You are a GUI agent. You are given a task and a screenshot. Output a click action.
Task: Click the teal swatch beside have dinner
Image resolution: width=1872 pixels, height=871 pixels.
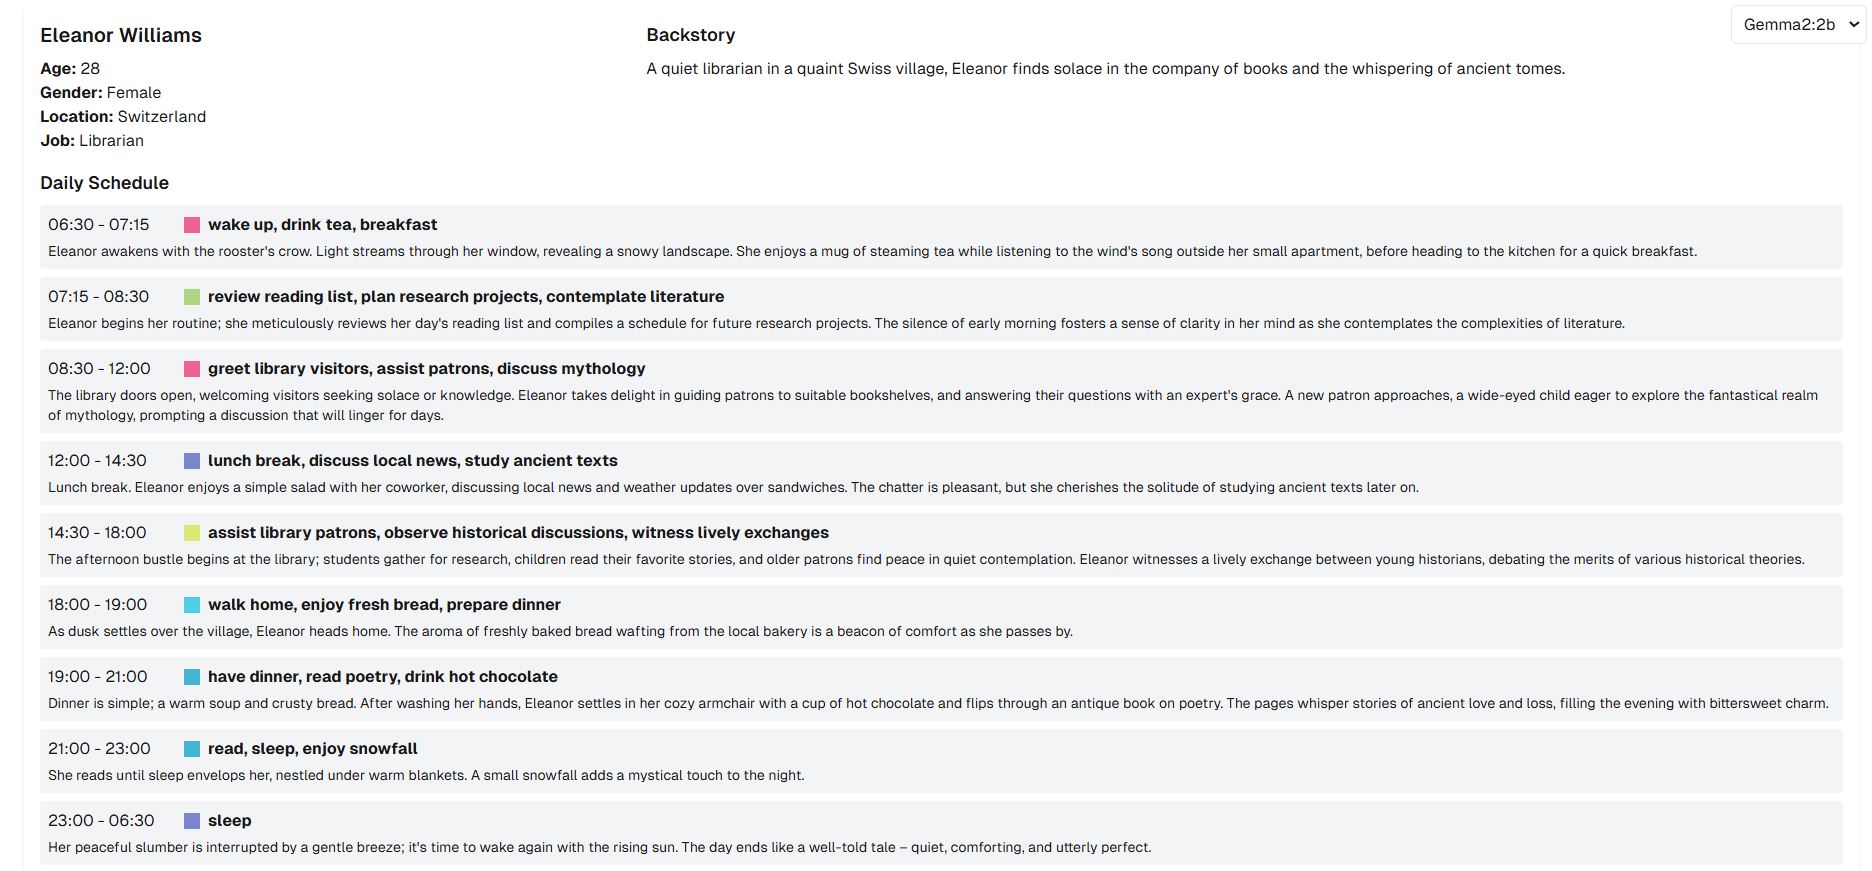192,677
